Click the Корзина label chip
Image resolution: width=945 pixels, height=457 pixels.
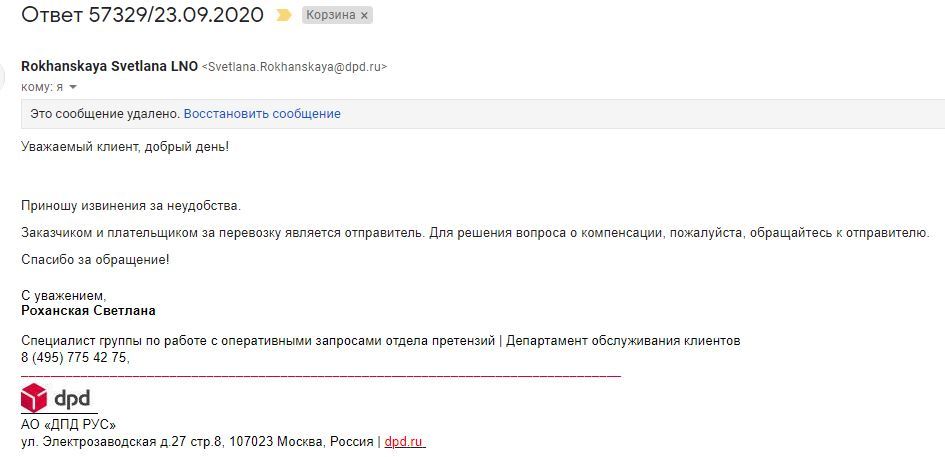pyautogui.click(x=332, y=16)
